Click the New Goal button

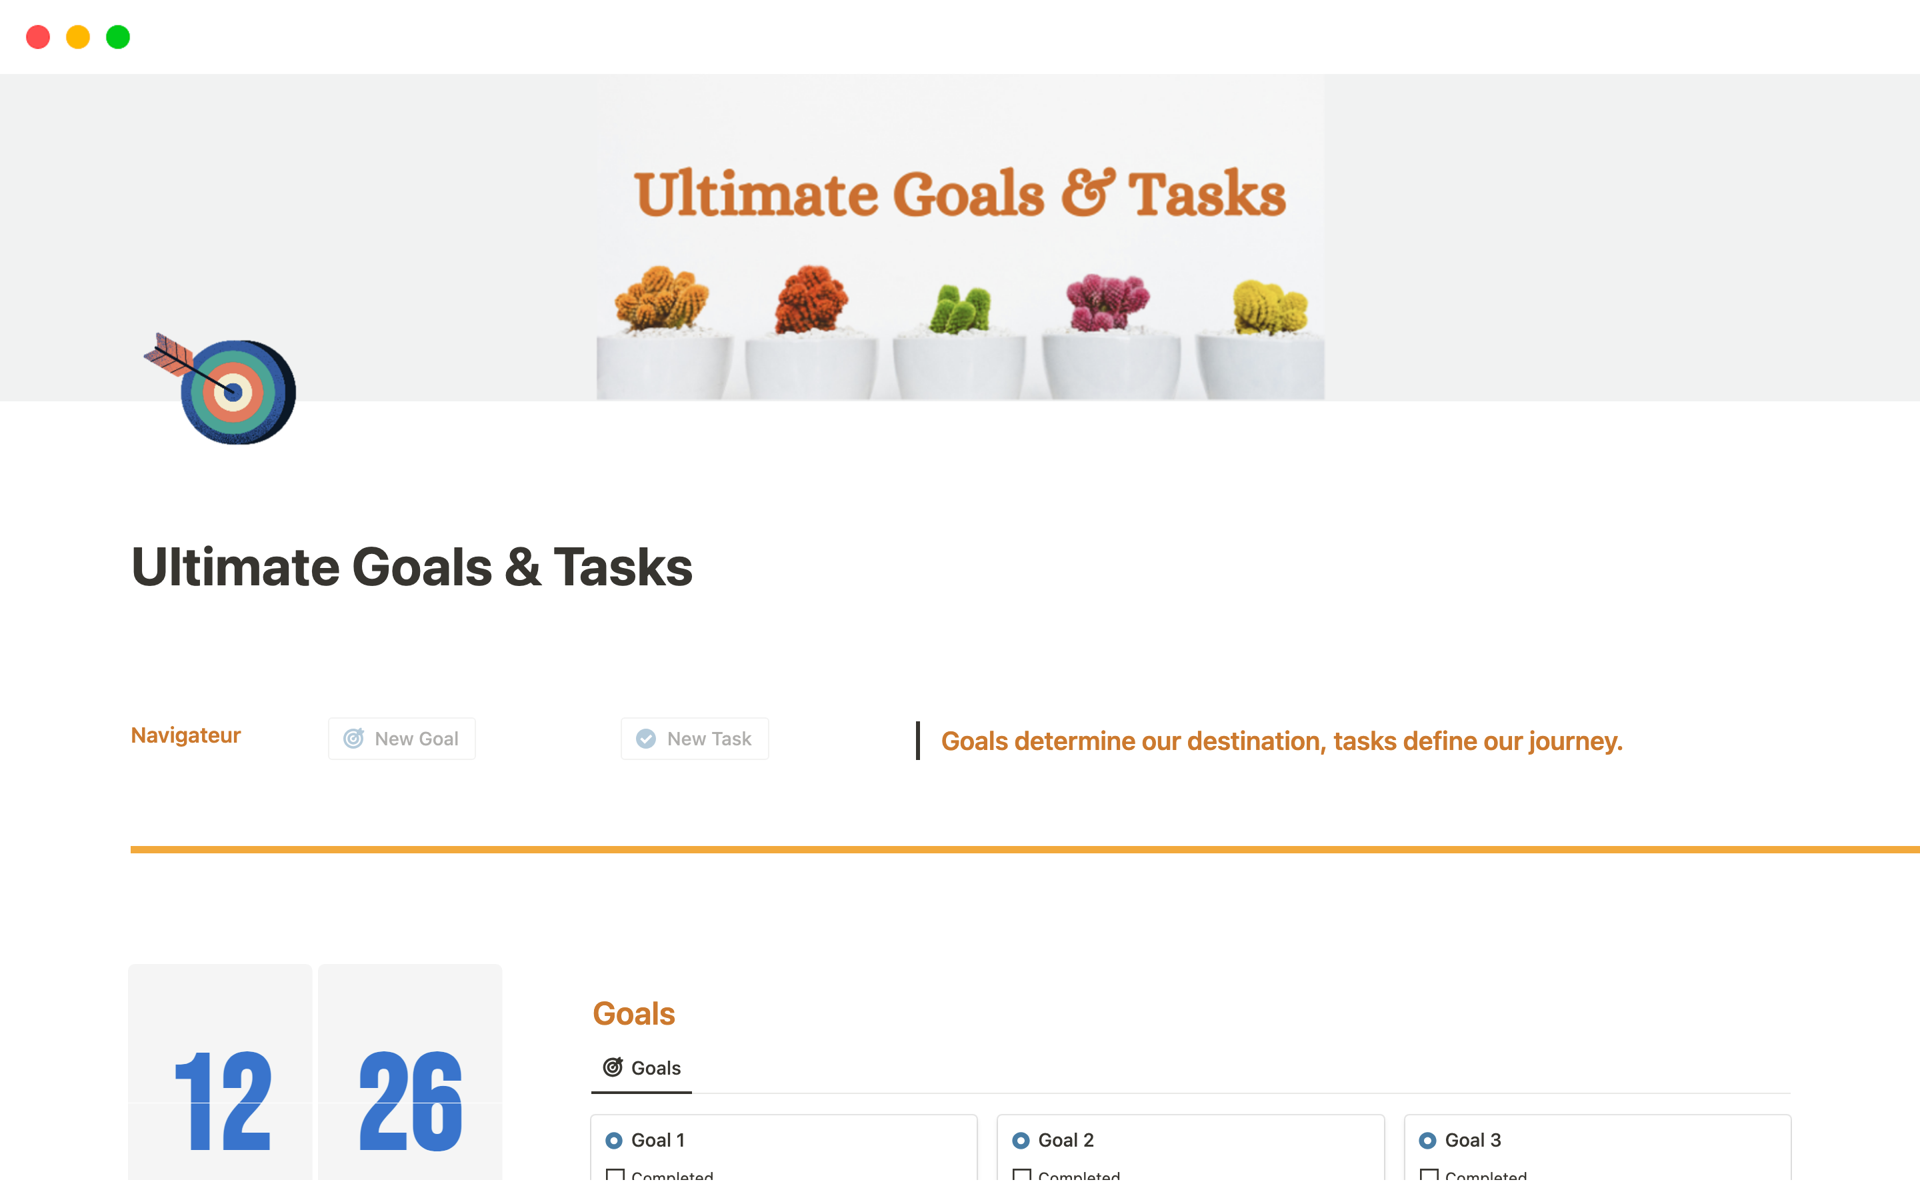(x=401, y=738)
